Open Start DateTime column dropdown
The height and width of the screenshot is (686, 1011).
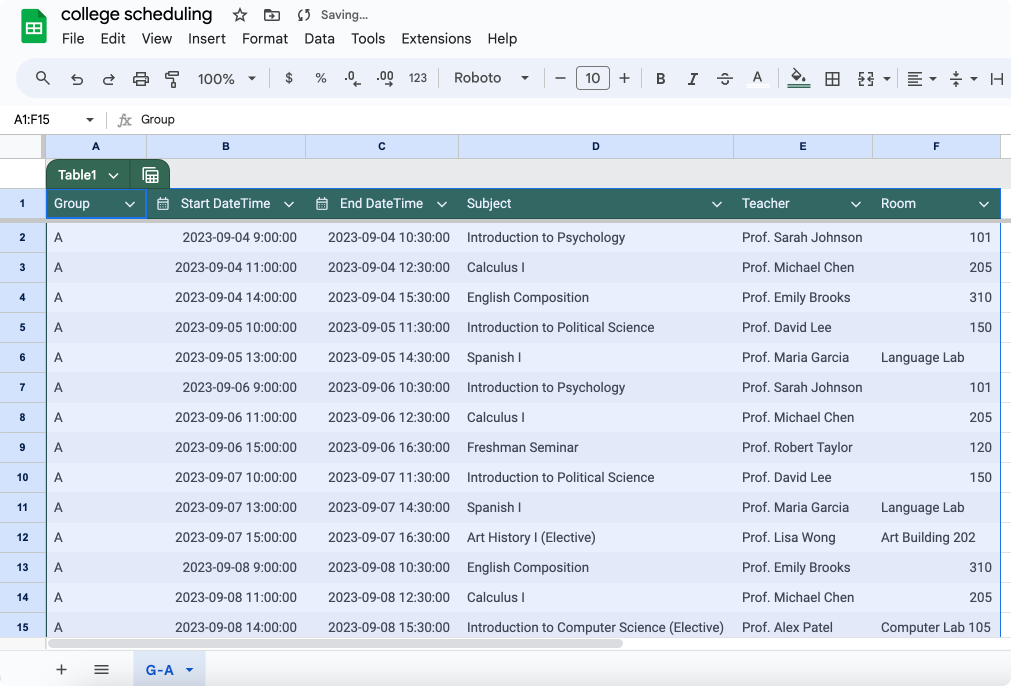pyautogui.click(x=289, y=204)
